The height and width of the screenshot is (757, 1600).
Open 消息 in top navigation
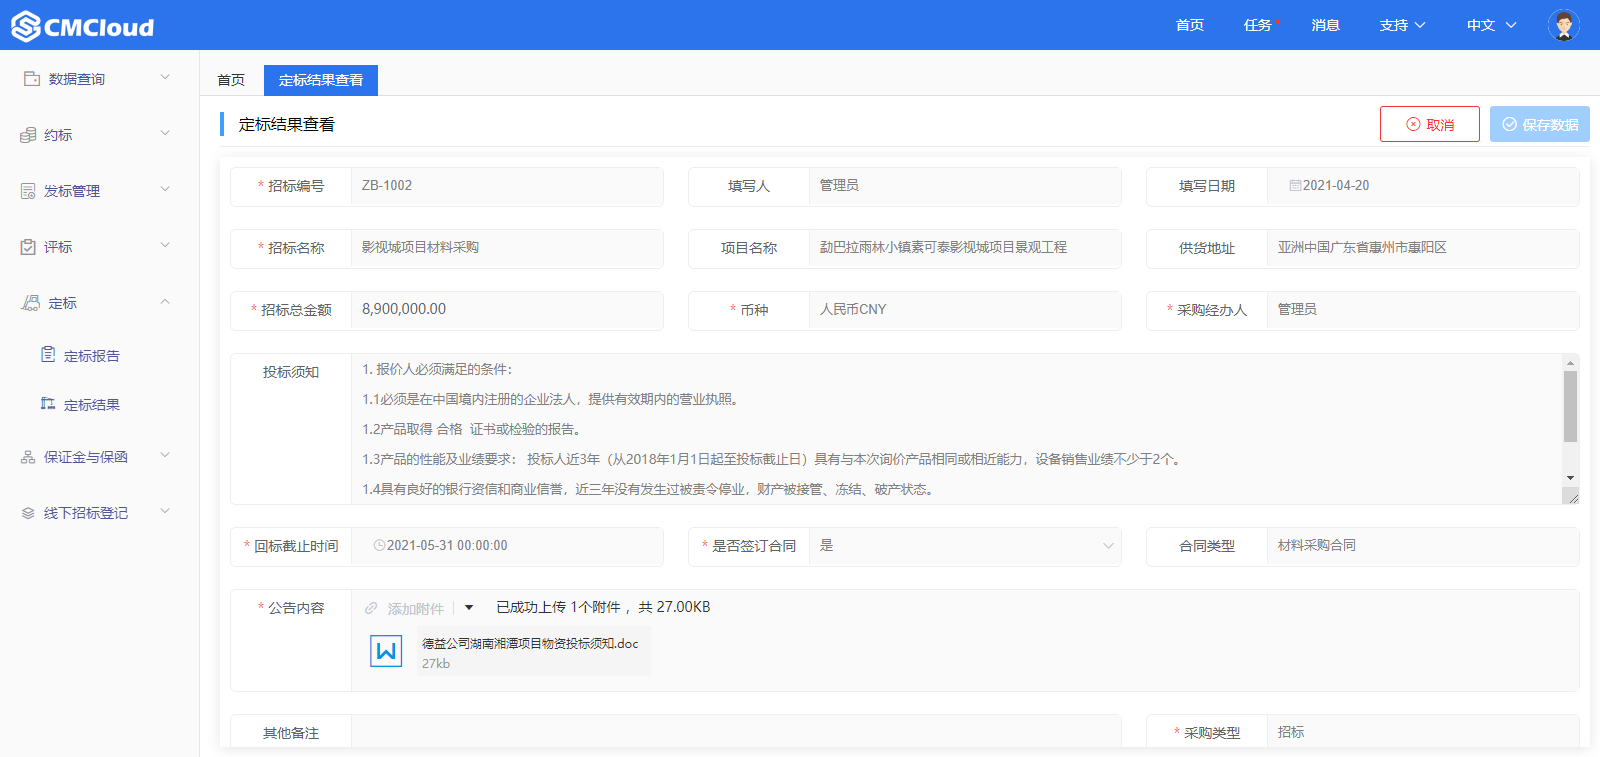tap(1326, 25)
